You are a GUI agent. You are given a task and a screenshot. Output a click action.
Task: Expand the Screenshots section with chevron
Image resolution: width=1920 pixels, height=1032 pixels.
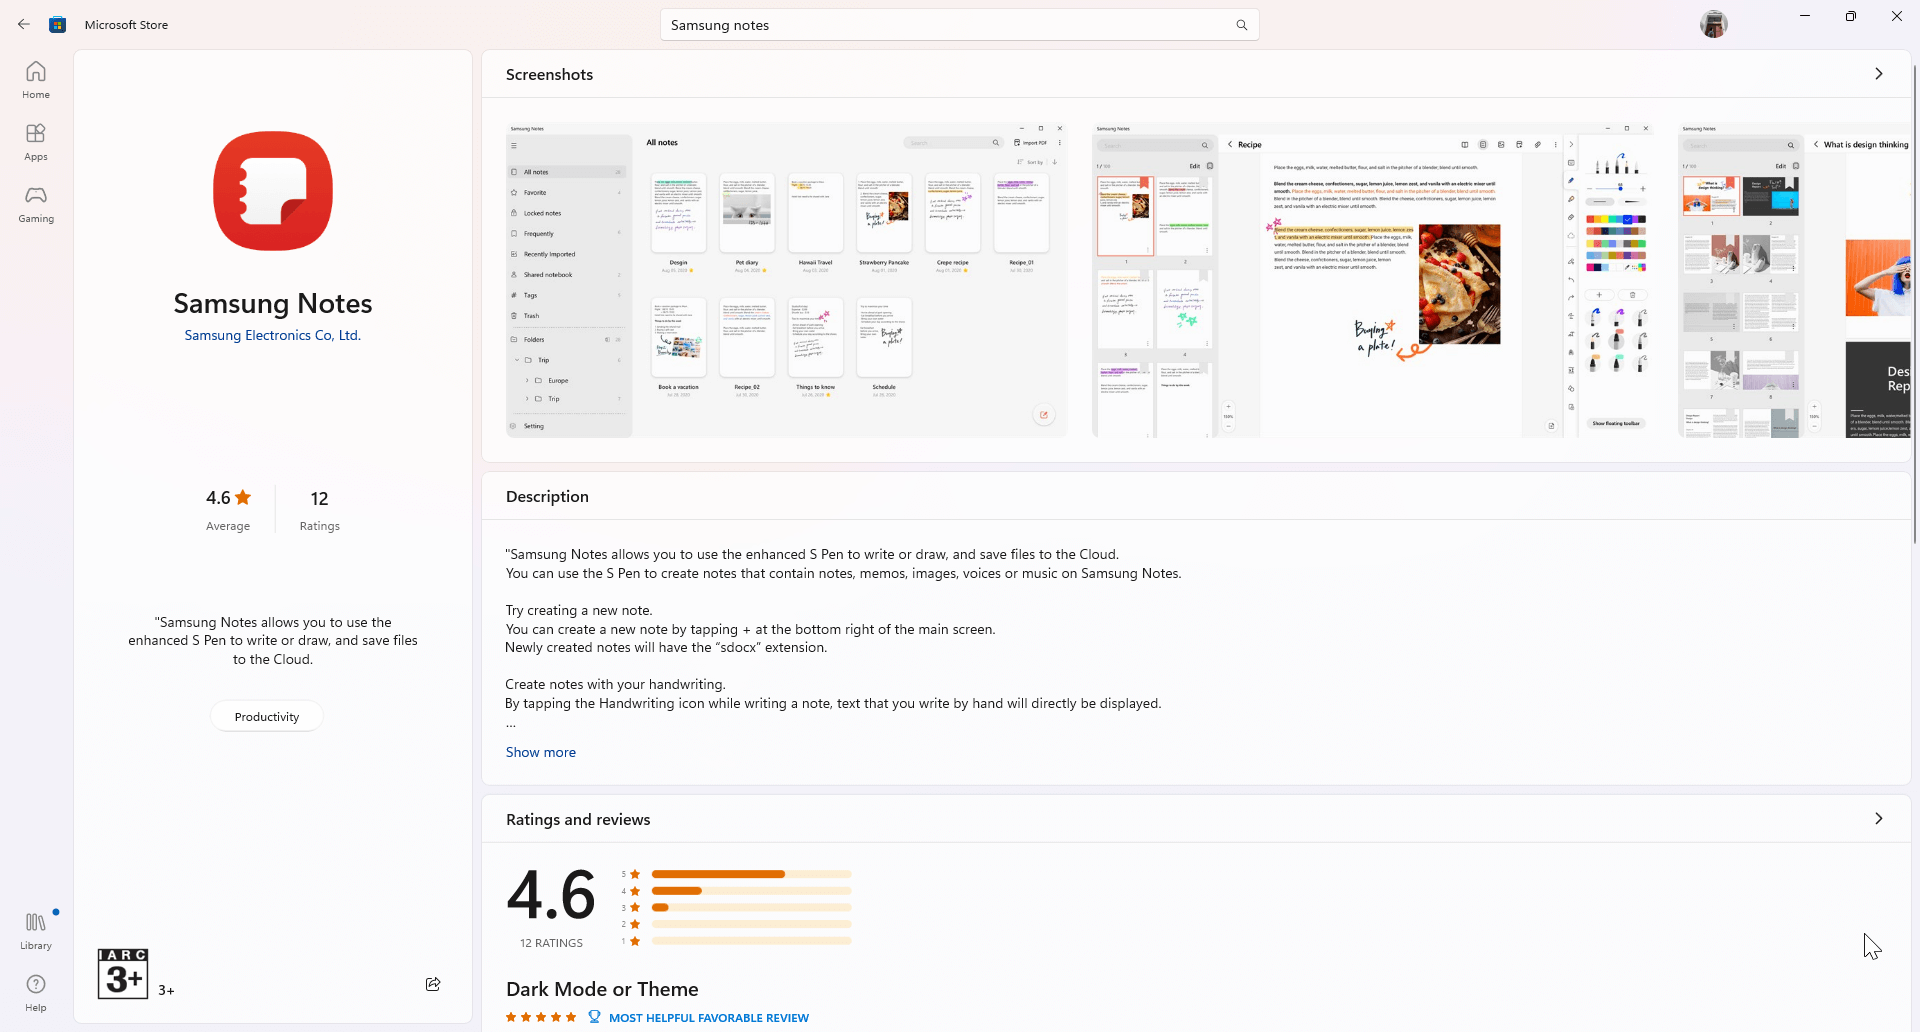1878,74
